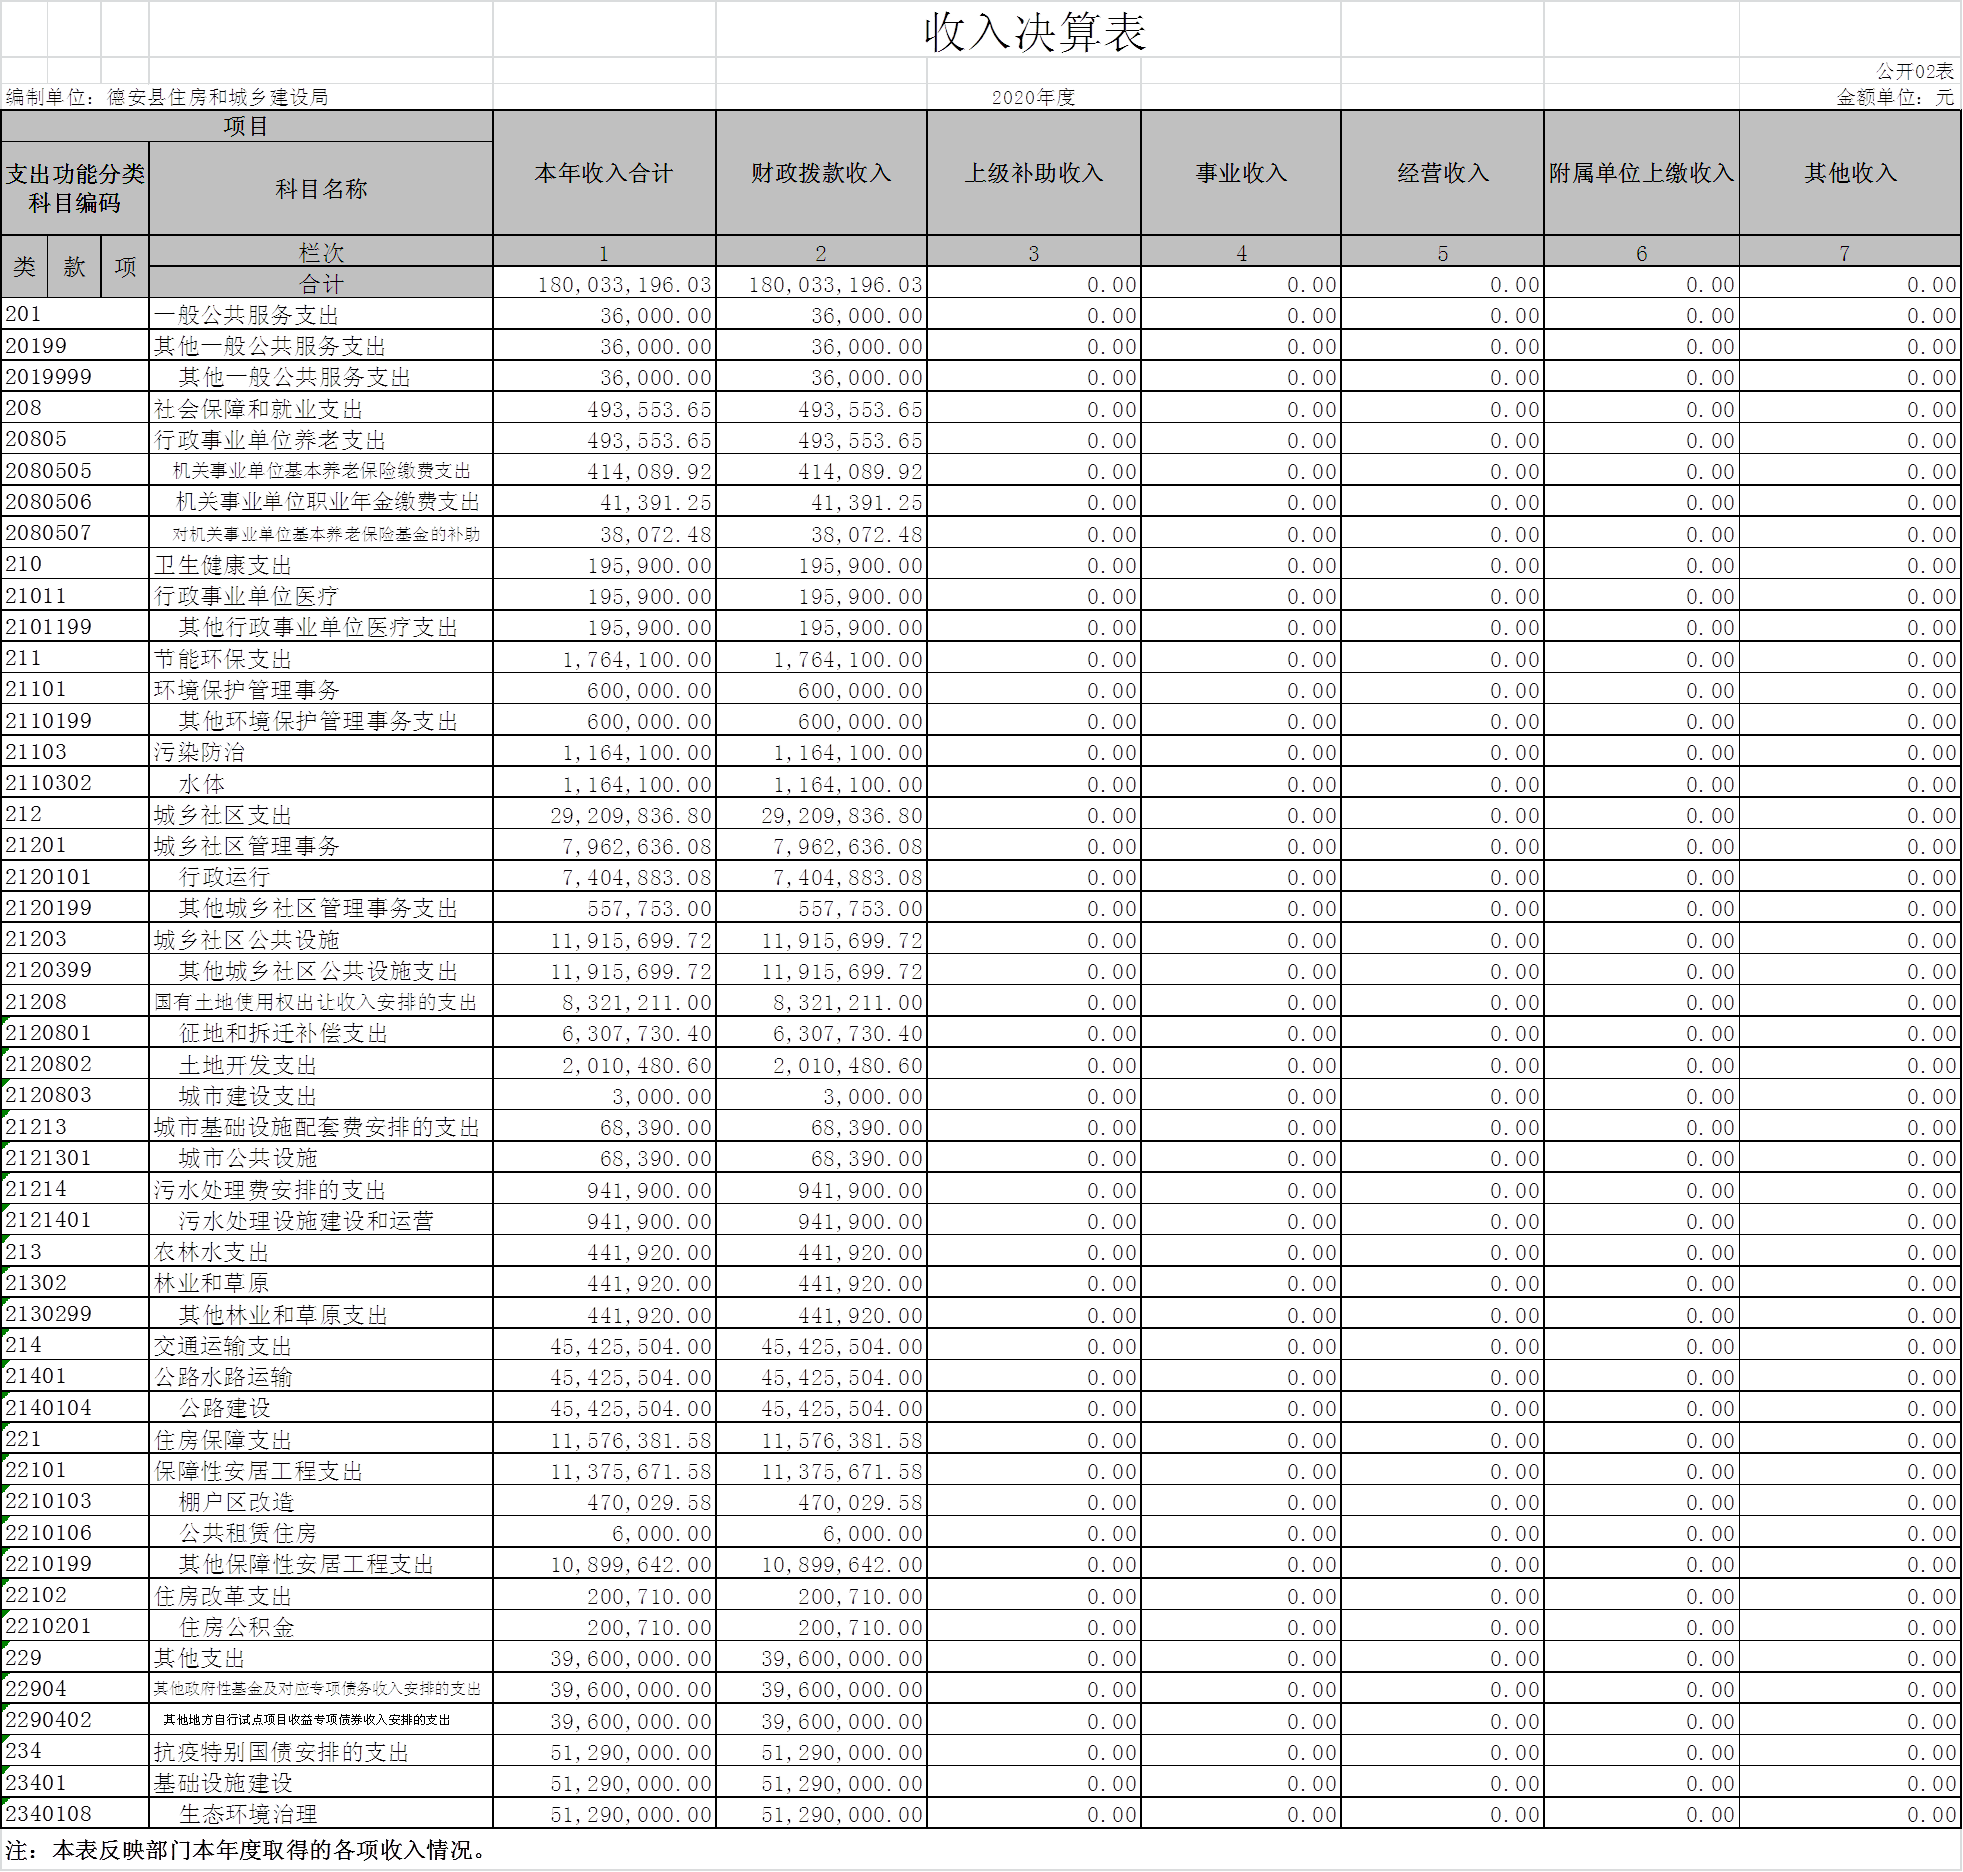Click the 栏次 label cell
Viewport: 1963px width, 1872px height.
coord(321,252)
